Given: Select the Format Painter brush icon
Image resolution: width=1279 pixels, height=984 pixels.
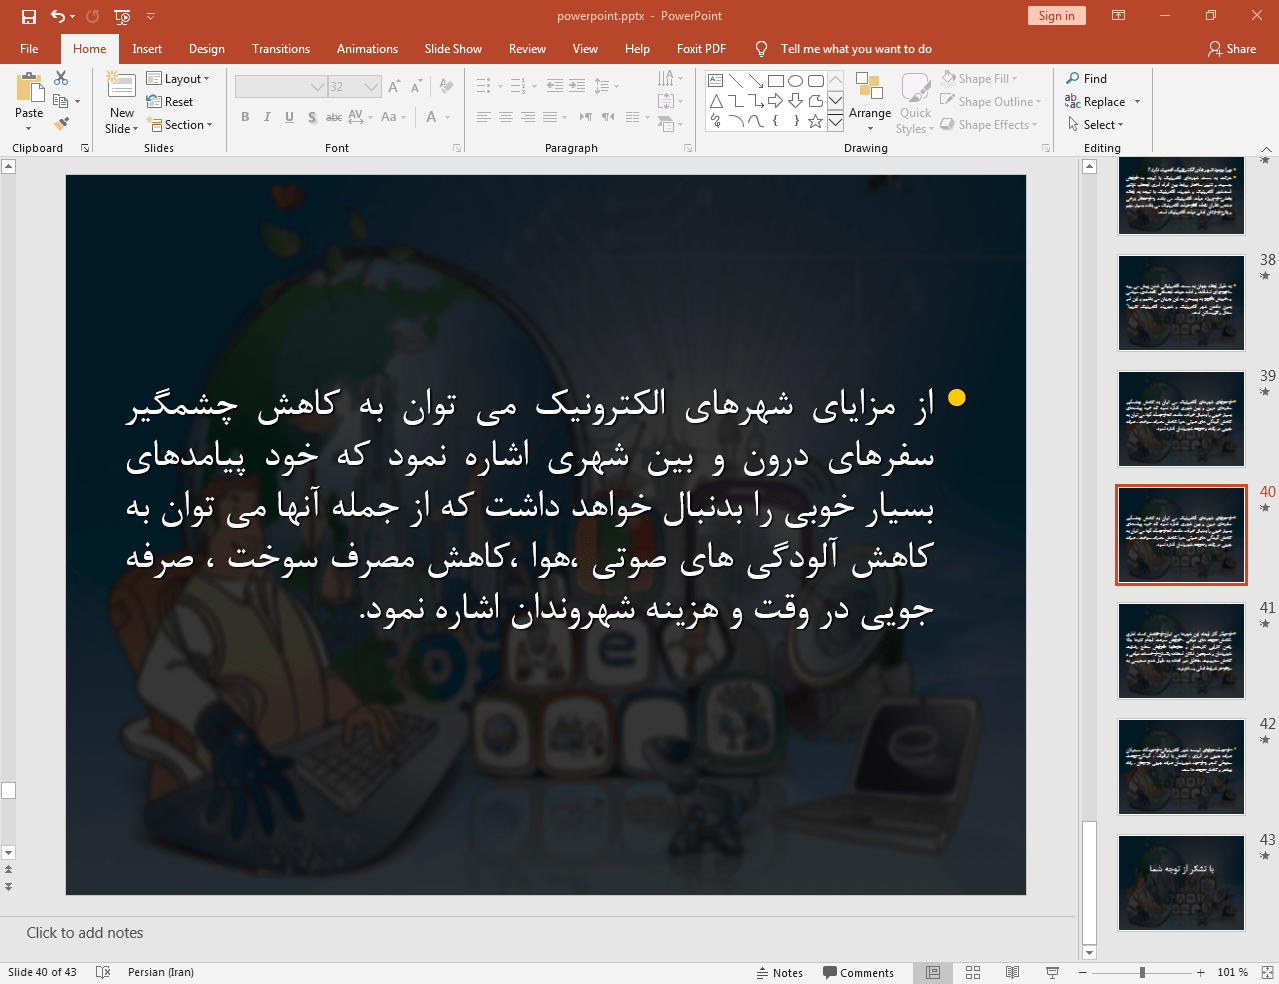Looking at the screenshot, I should pyautogui.click(x=61, y=124).
